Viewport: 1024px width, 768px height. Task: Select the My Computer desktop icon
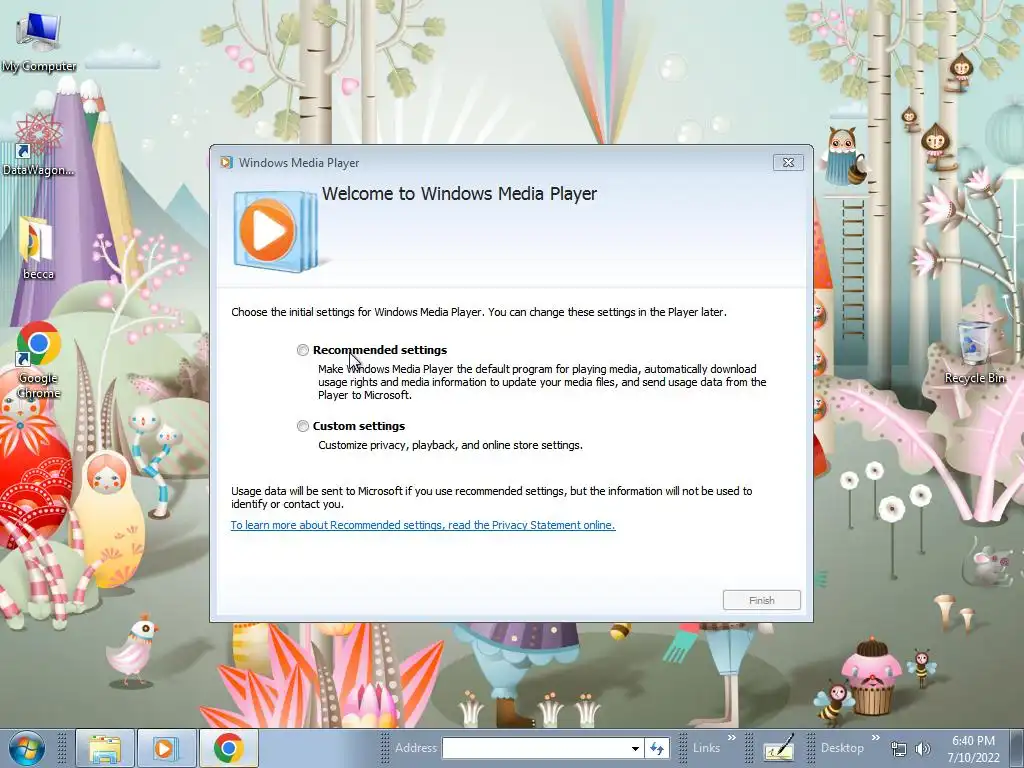click(x=39, y=40)
